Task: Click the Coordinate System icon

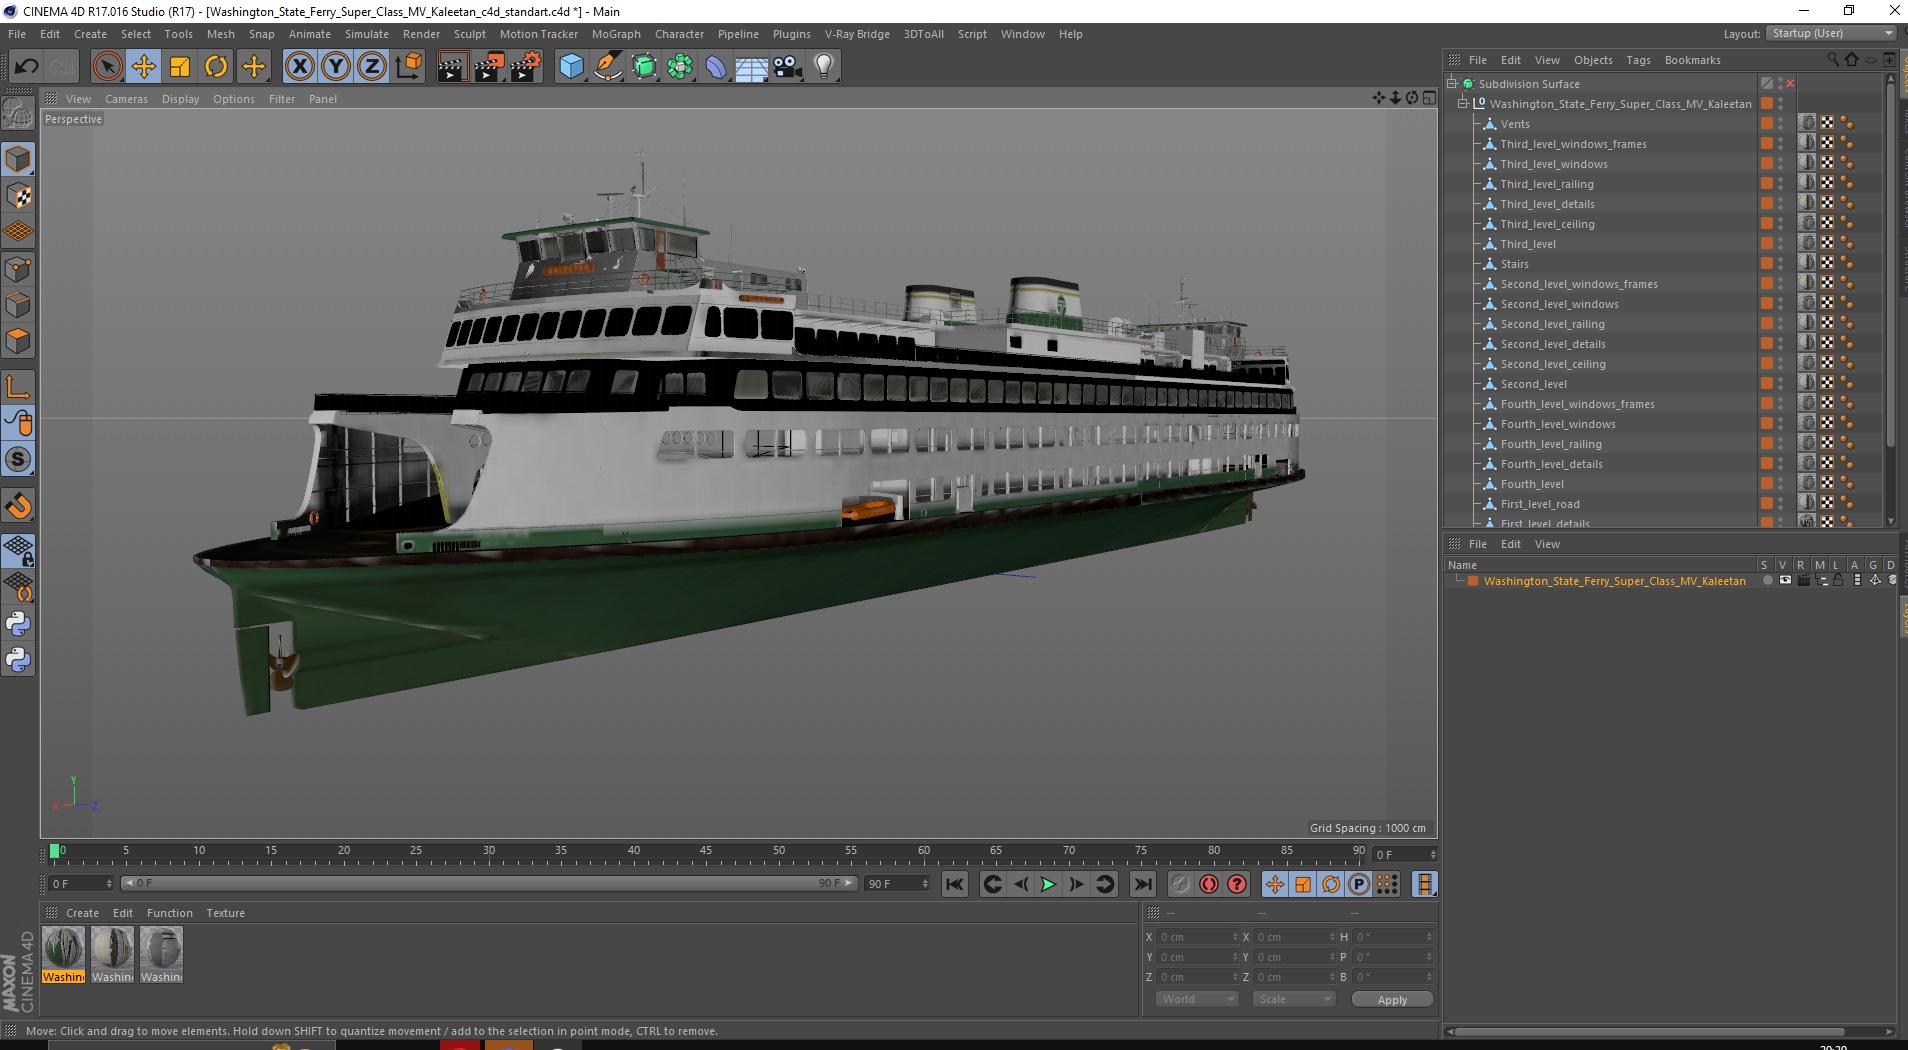Action: [x=408, y=67]
